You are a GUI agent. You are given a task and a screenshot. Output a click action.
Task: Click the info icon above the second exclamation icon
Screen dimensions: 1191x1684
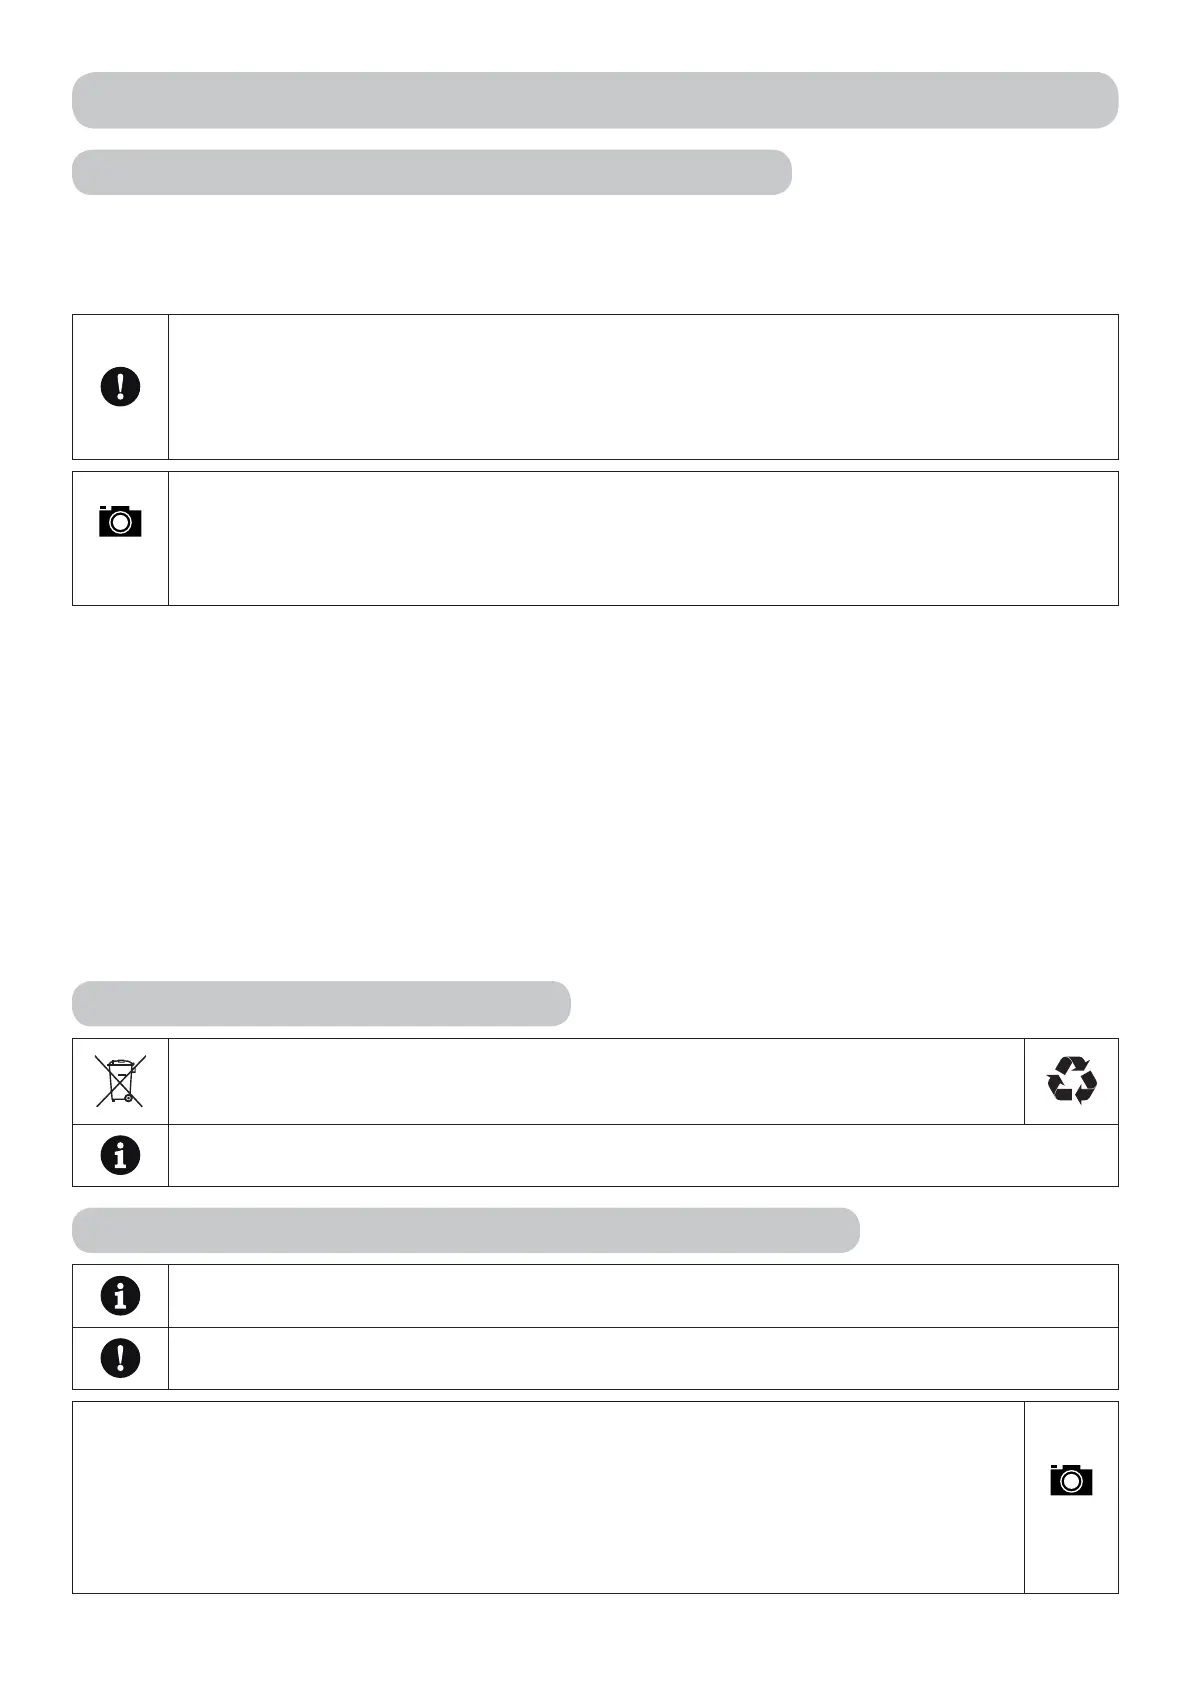coord(120,1296)
